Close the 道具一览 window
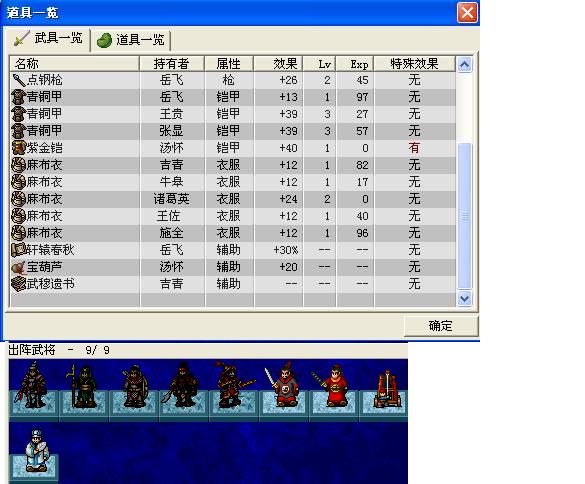 pyautogui.click(x=467, y=13)
